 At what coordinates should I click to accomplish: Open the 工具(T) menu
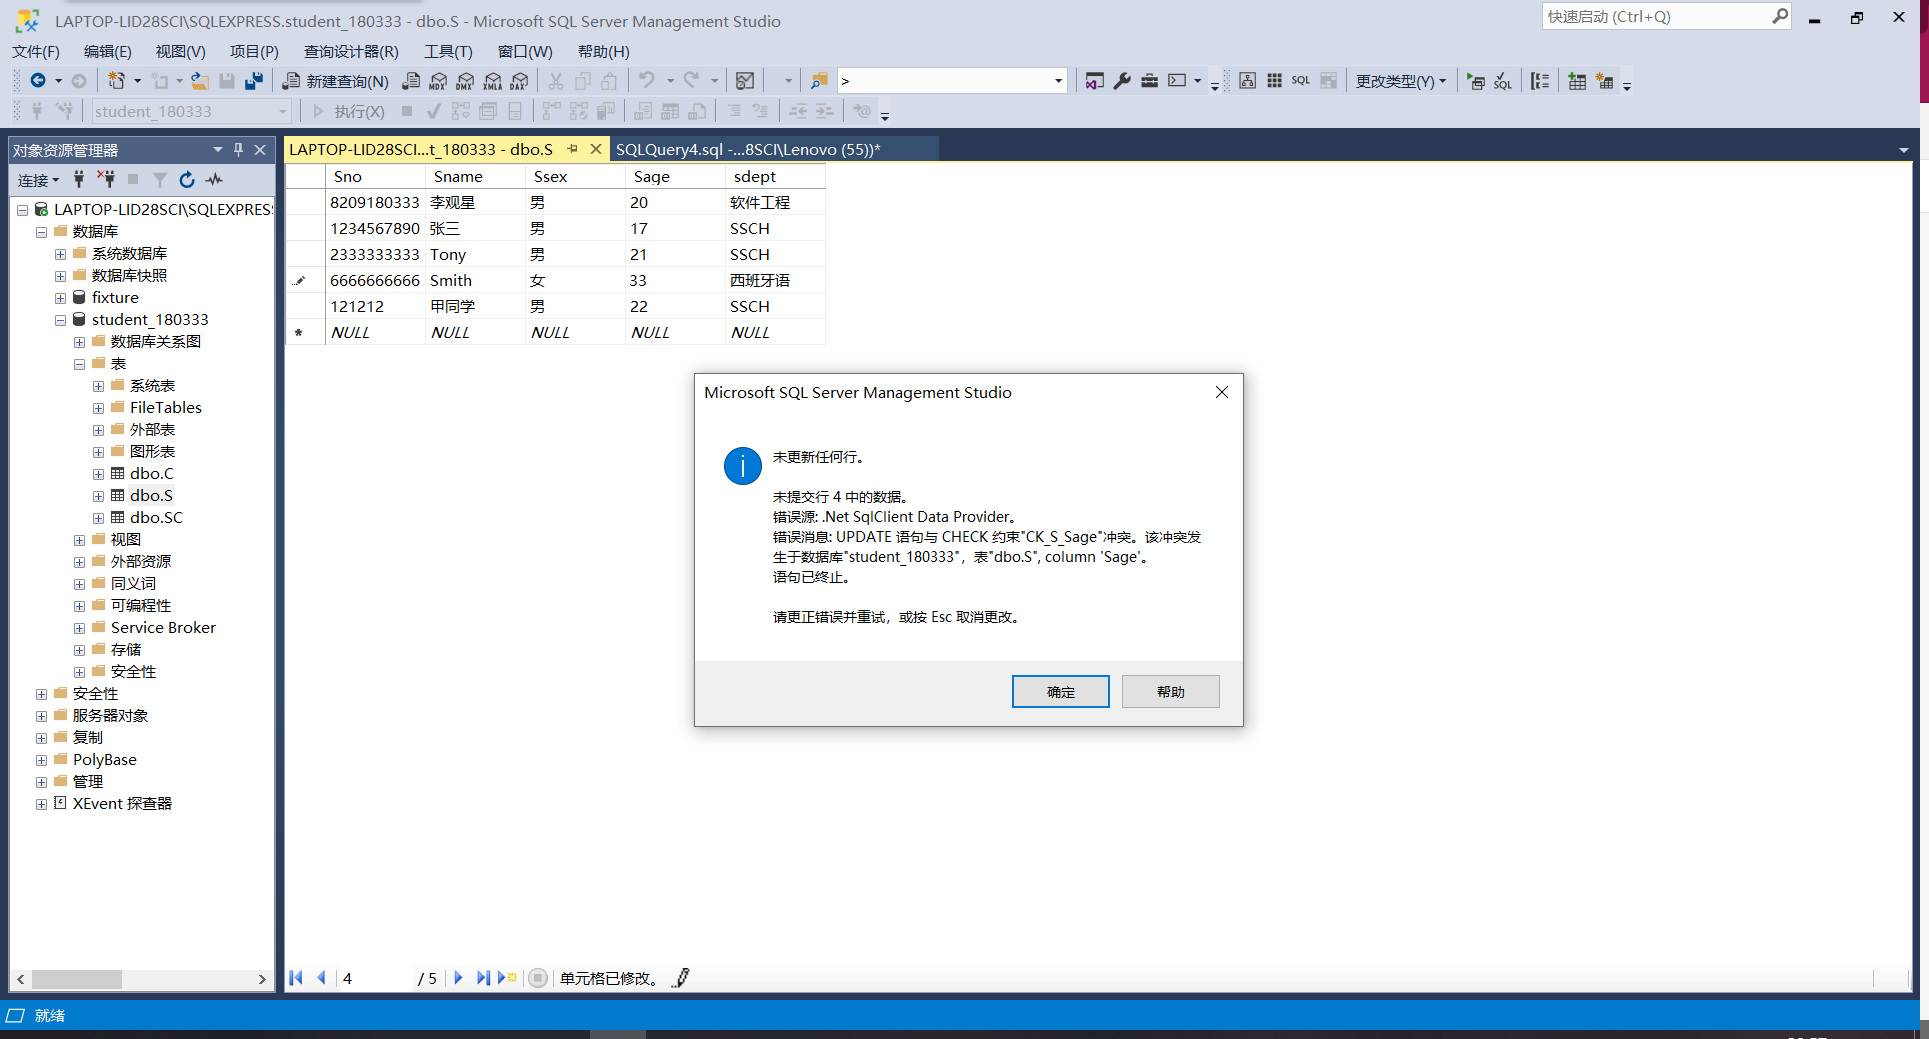point(448,51)
